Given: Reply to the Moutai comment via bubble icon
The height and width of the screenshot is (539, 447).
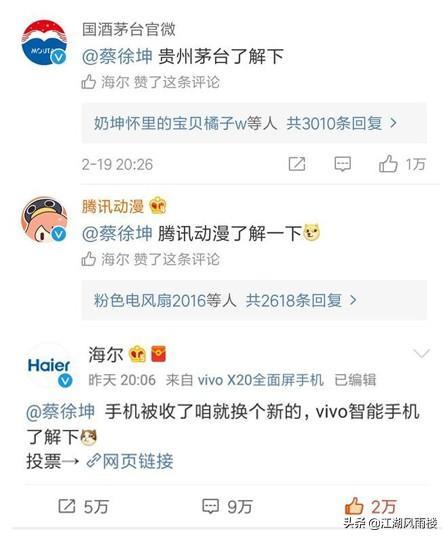Looking at the screenshot, I should point(342,164).
